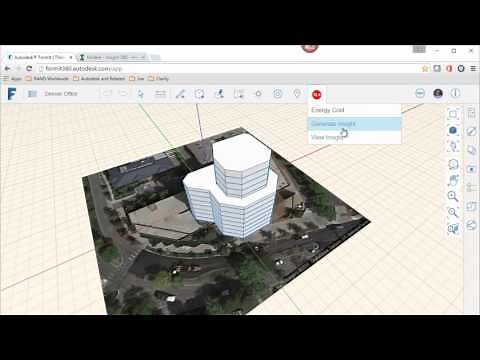Click the browser Back arrow
Image resolution: width=480 pixels, height=360 pixels.
coord(7,69)
